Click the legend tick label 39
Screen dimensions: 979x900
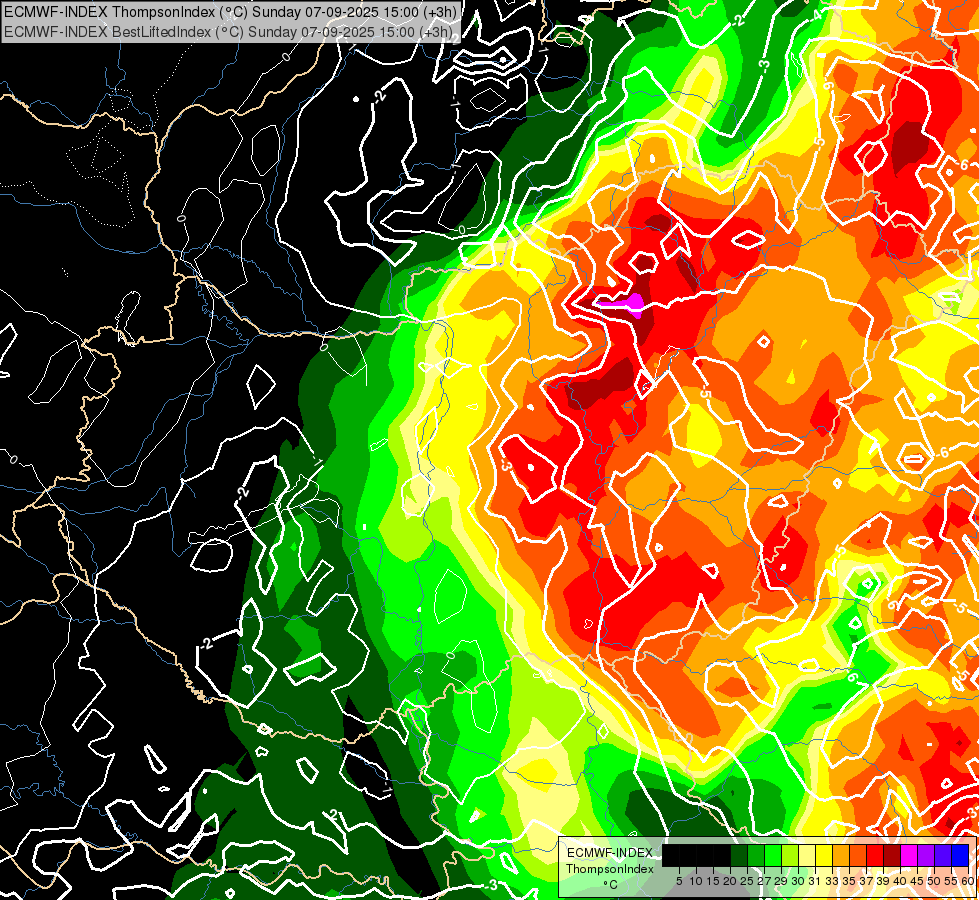click(883, 881)
